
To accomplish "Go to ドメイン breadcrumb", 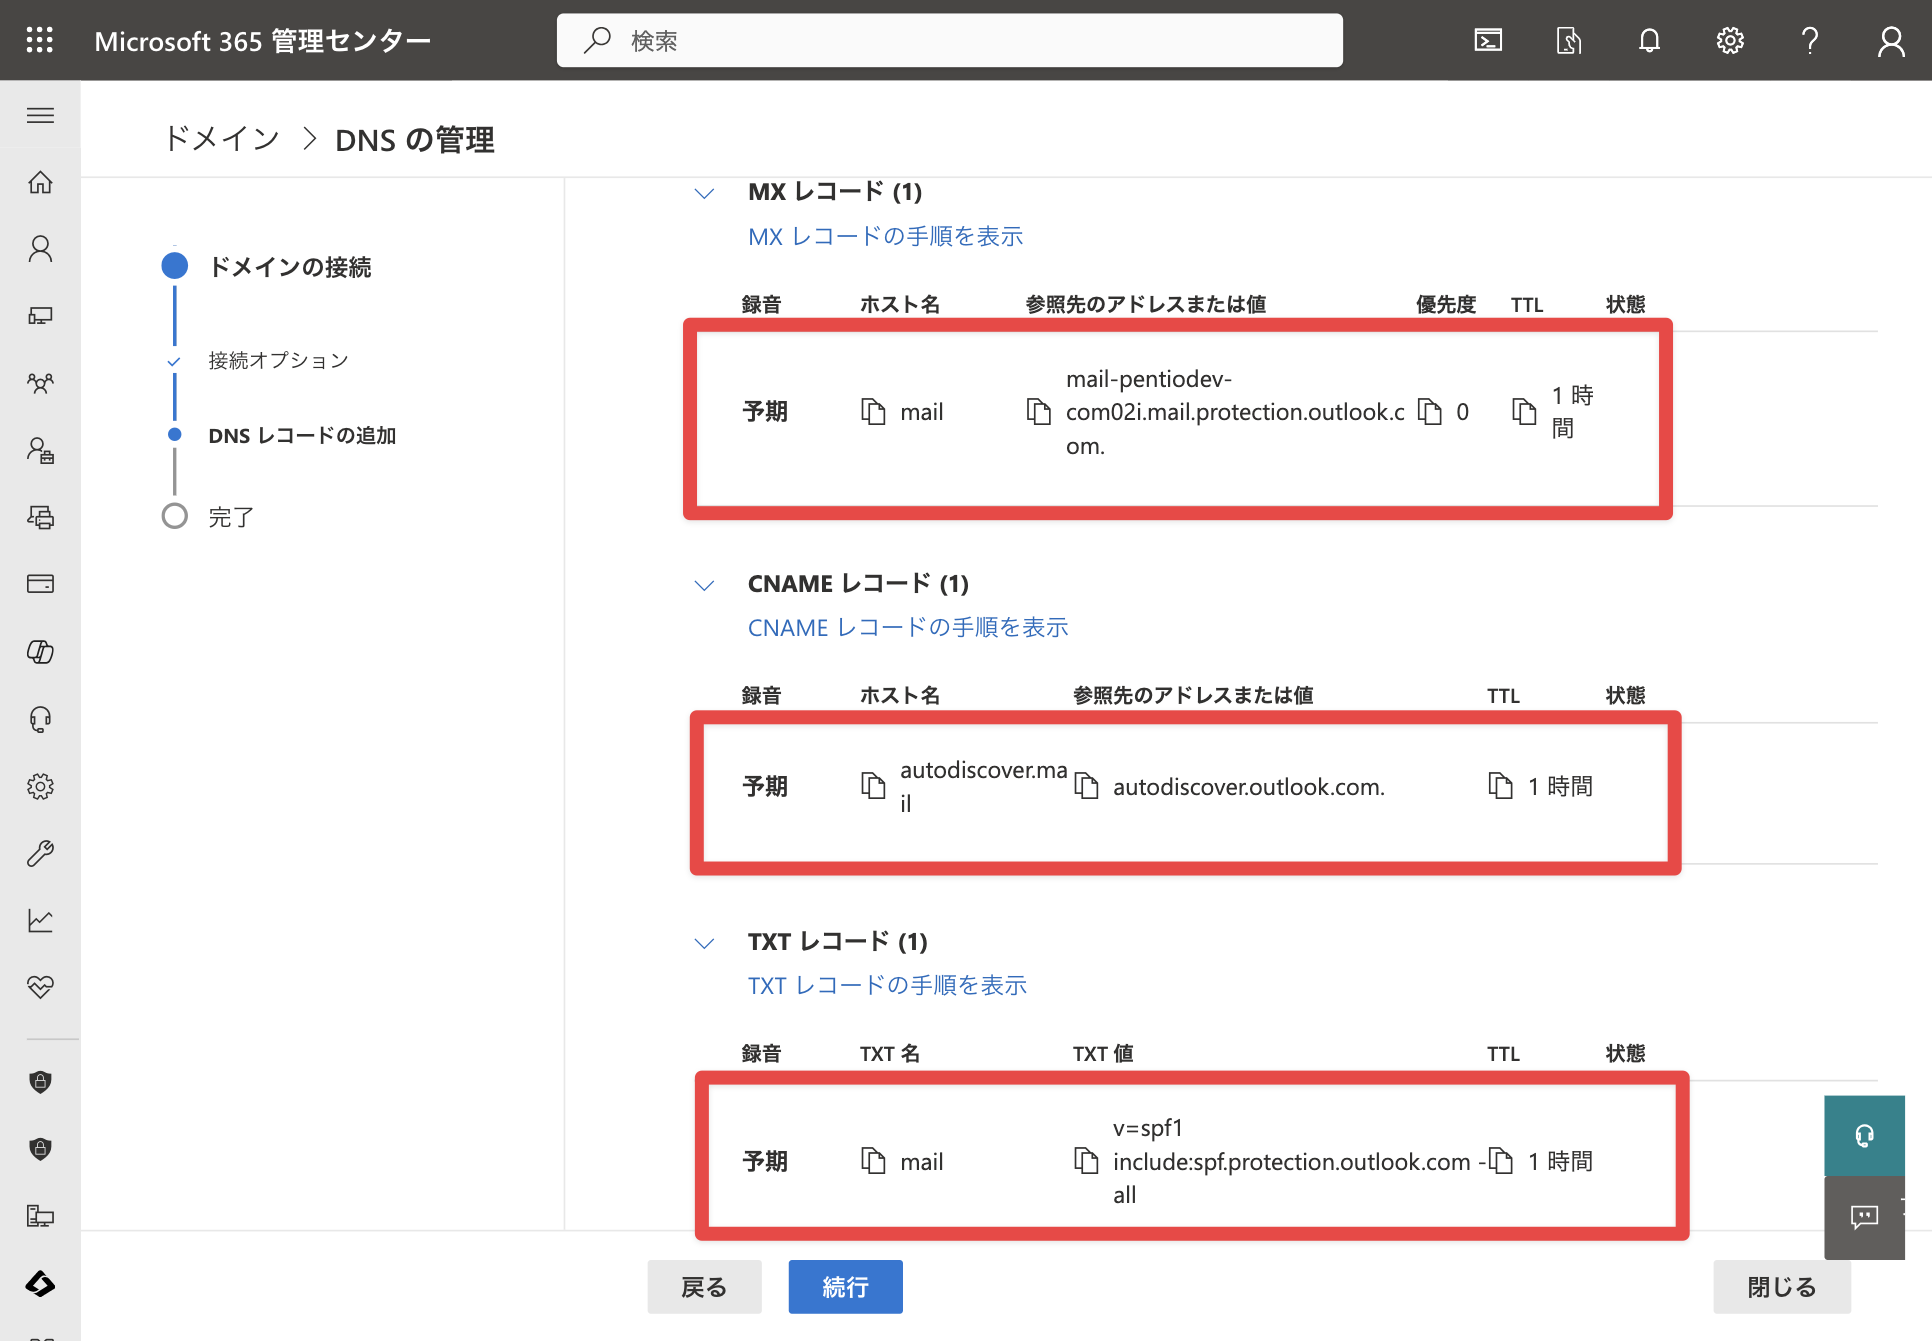I will (x=222, y=139).
